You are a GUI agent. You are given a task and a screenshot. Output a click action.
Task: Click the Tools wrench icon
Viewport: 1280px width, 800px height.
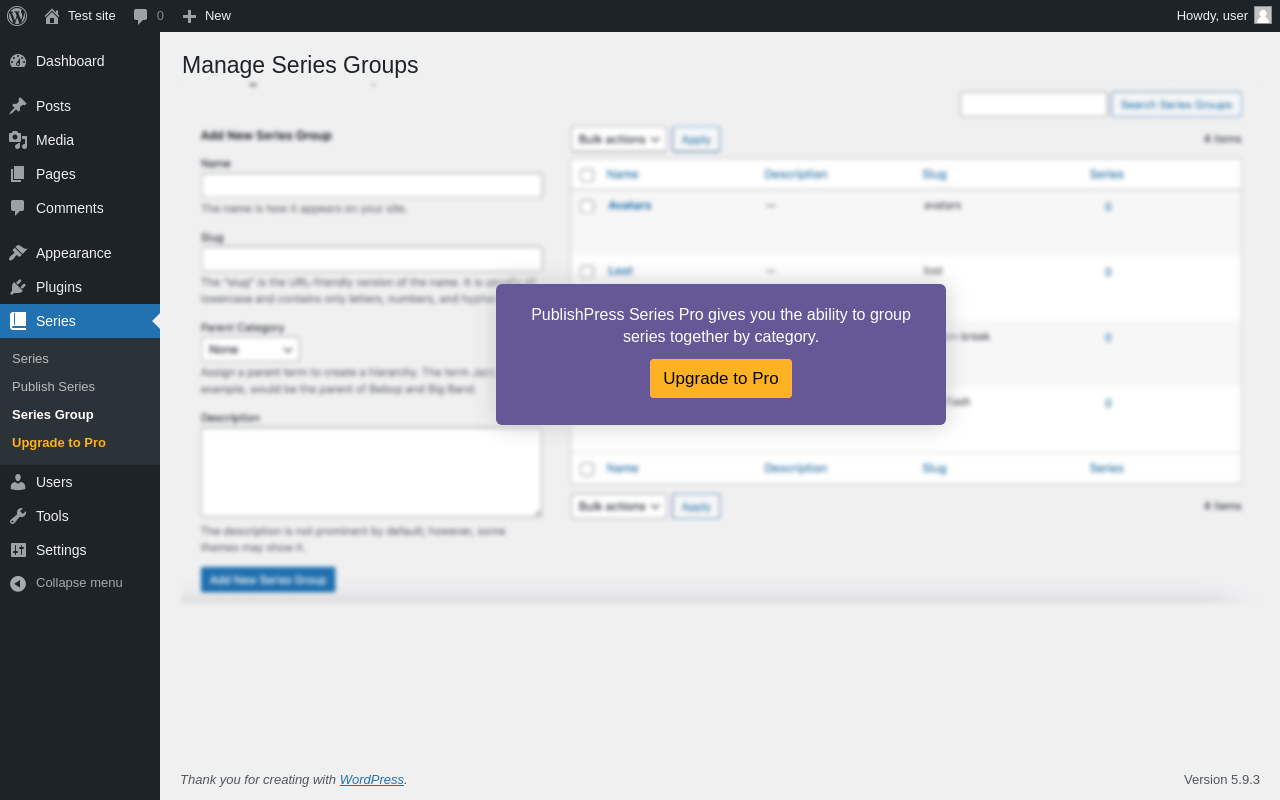18,516
